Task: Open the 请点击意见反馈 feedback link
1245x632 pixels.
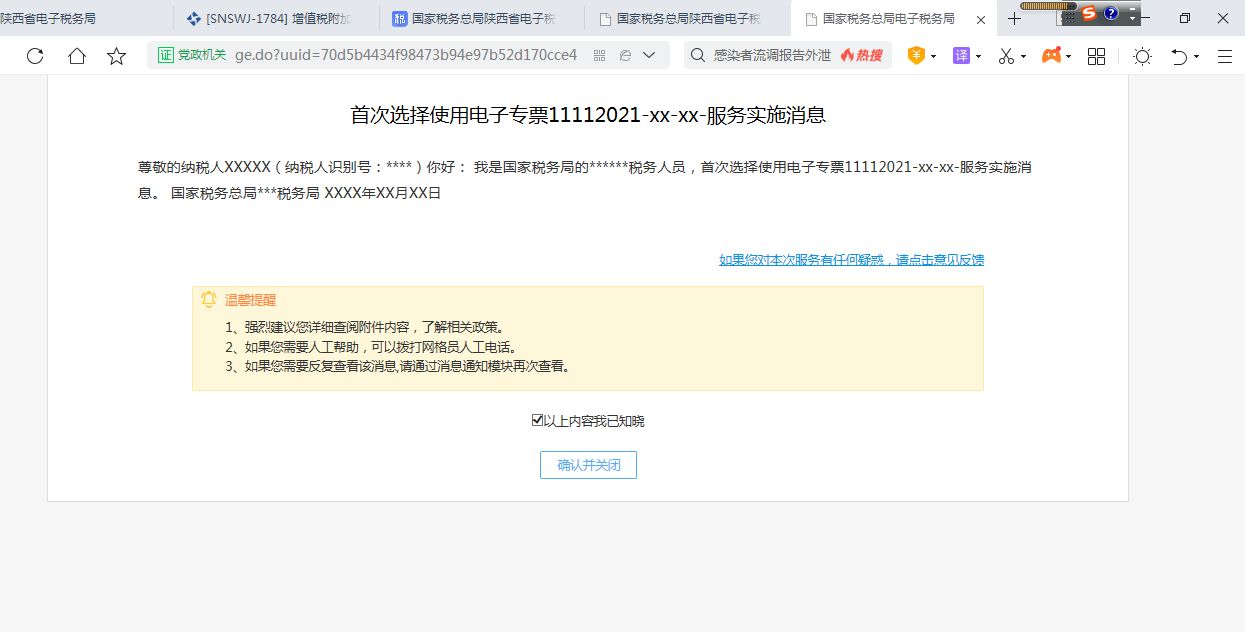Action: (851, 260)
